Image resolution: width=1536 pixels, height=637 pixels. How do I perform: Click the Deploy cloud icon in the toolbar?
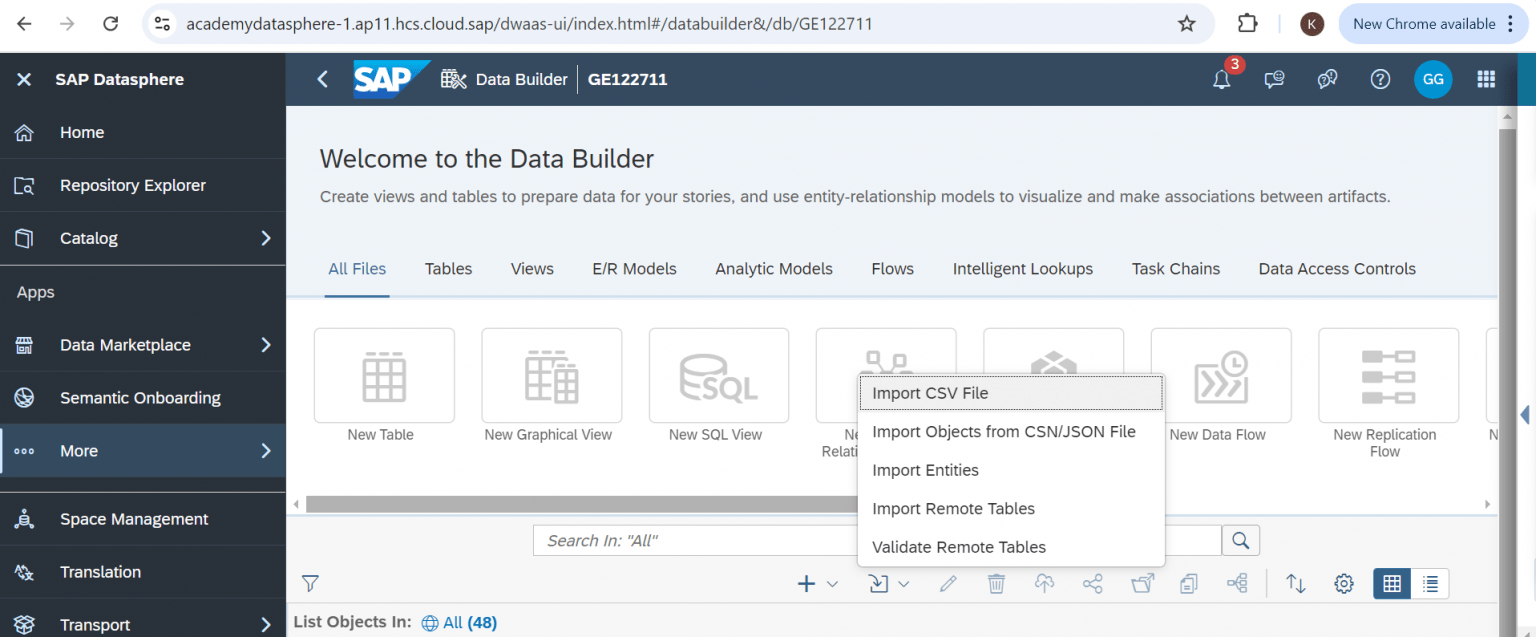pos(1044,583)
